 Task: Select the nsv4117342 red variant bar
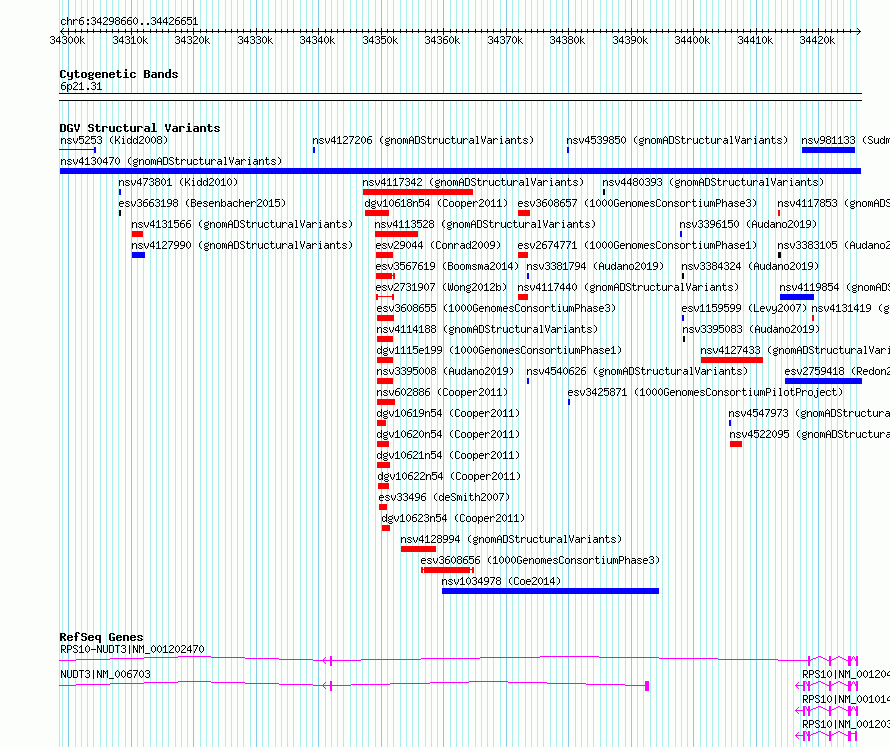418,192
